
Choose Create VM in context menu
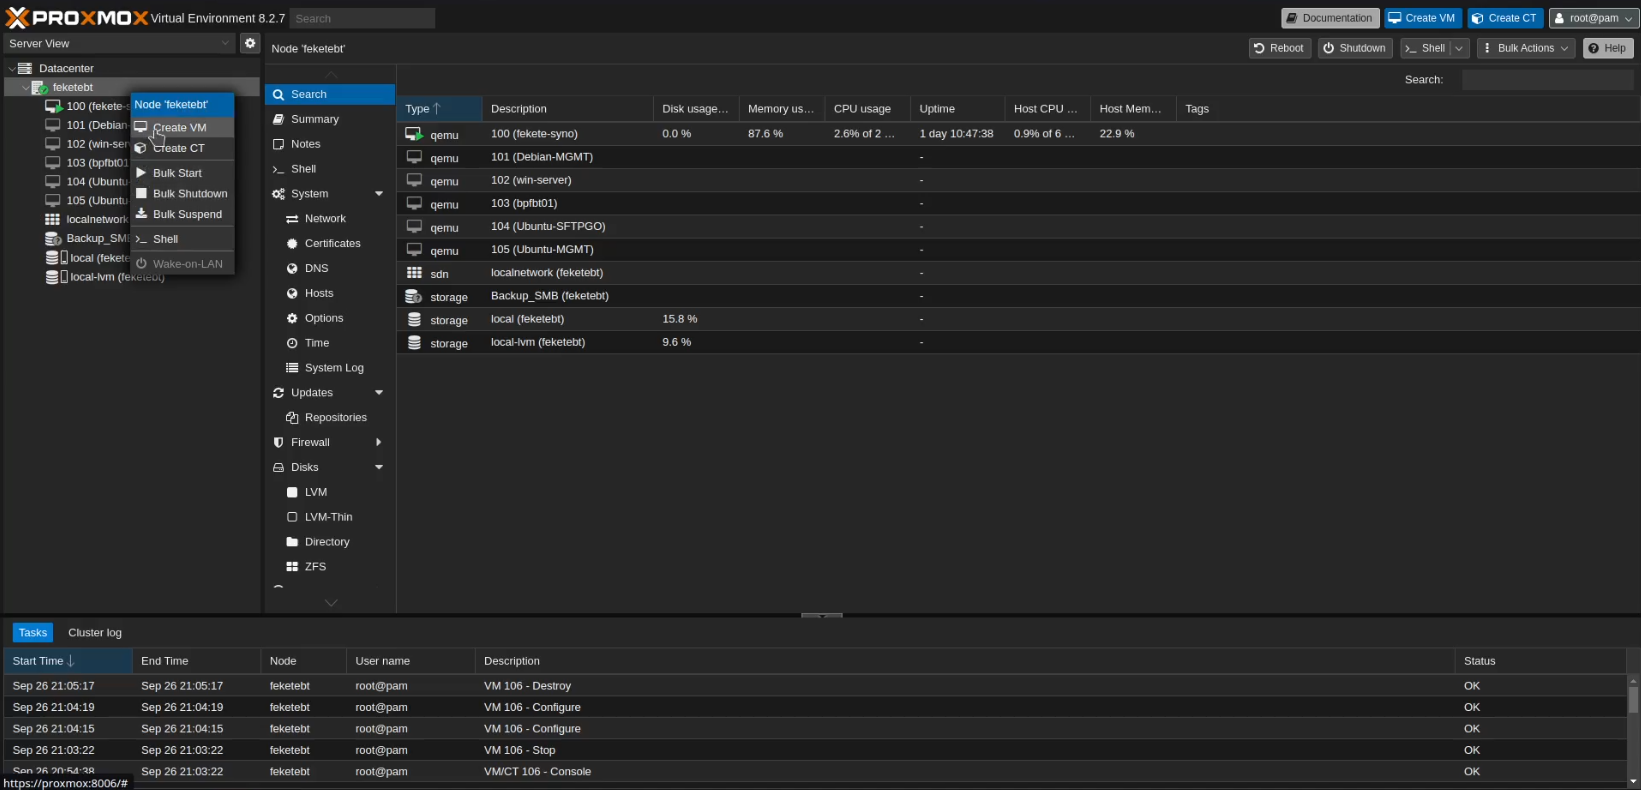183,128
